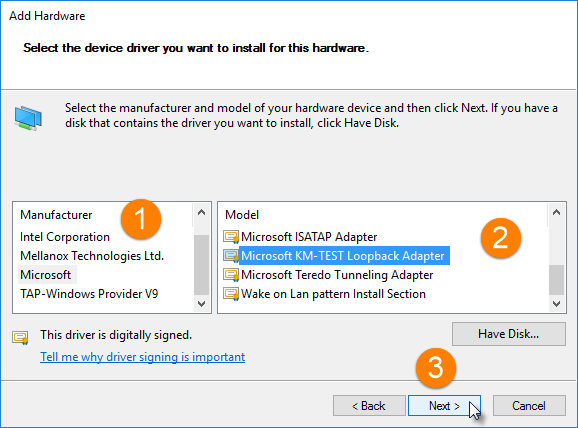
Task: Click Model list scroll down arrow
Action: (556, 304)
